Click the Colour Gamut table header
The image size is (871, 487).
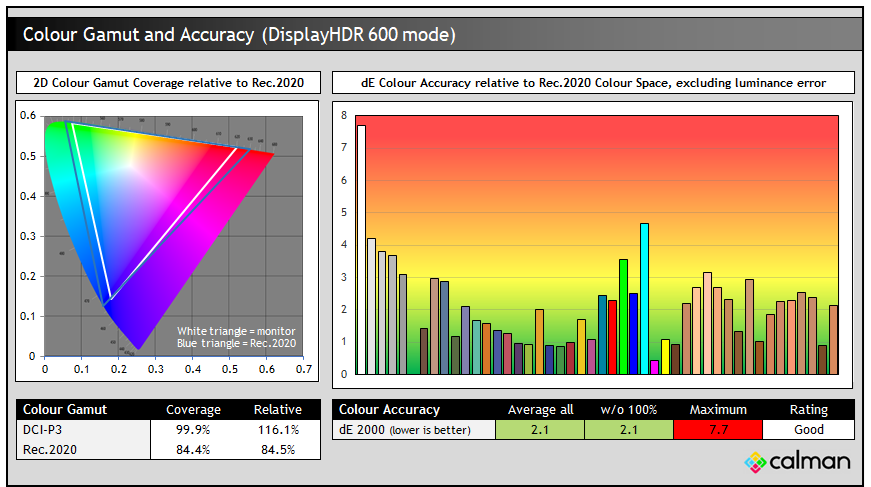tap(65, 409)
